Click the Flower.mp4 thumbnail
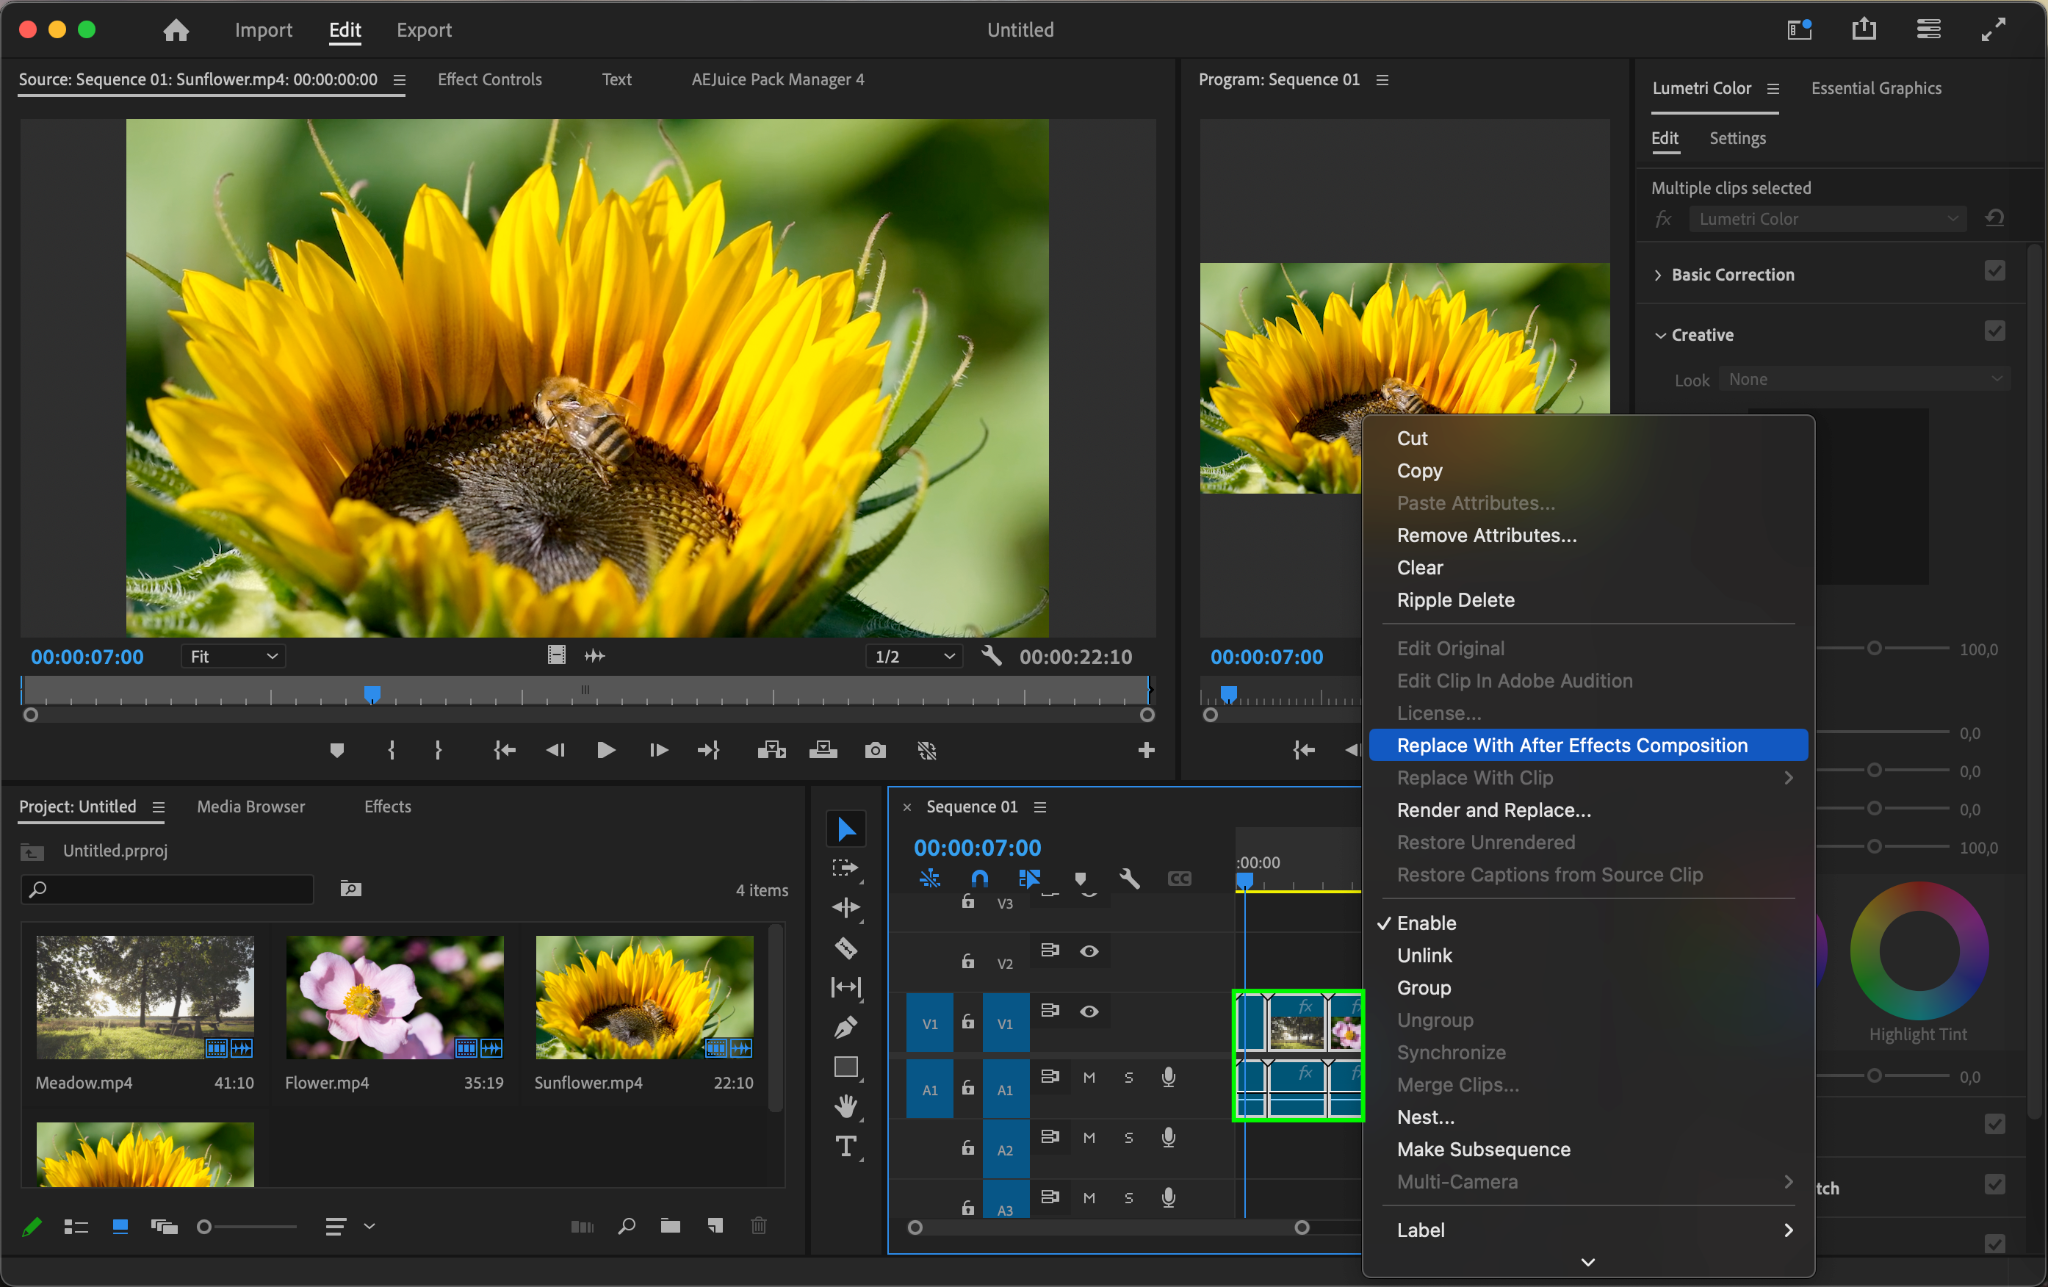Viewport: 2048px width, 1287px height. pyautogui.click(x=394, y=997)
